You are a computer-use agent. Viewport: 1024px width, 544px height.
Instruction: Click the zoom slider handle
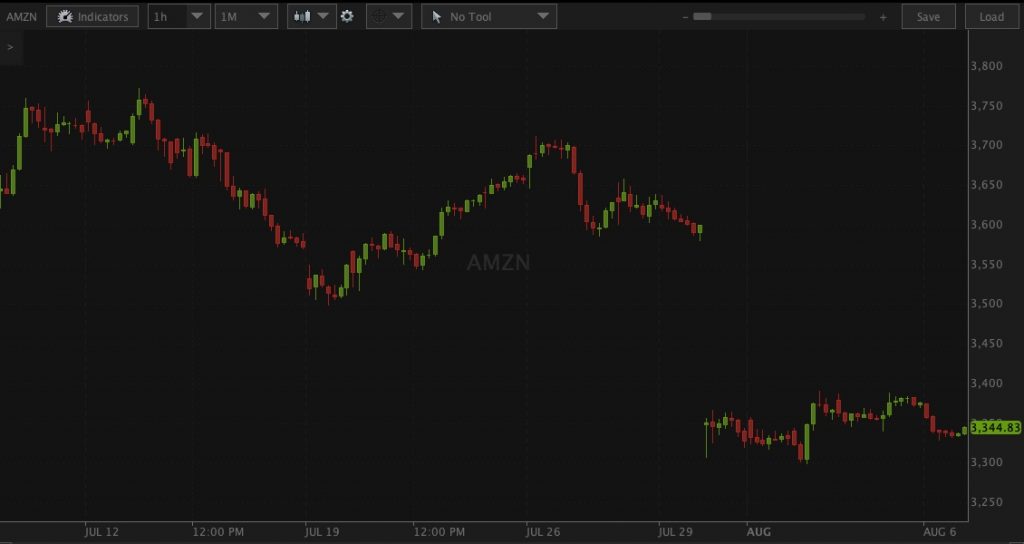coord(702,17)
